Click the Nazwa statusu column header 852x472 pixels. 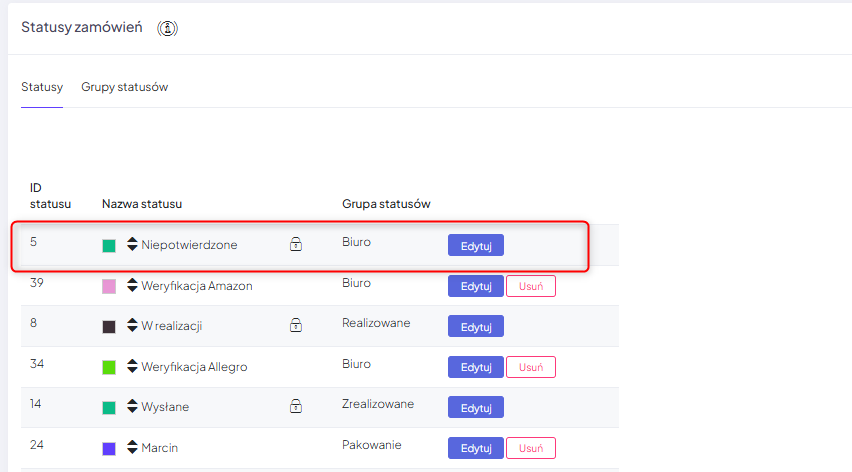[x=142, y=204]
